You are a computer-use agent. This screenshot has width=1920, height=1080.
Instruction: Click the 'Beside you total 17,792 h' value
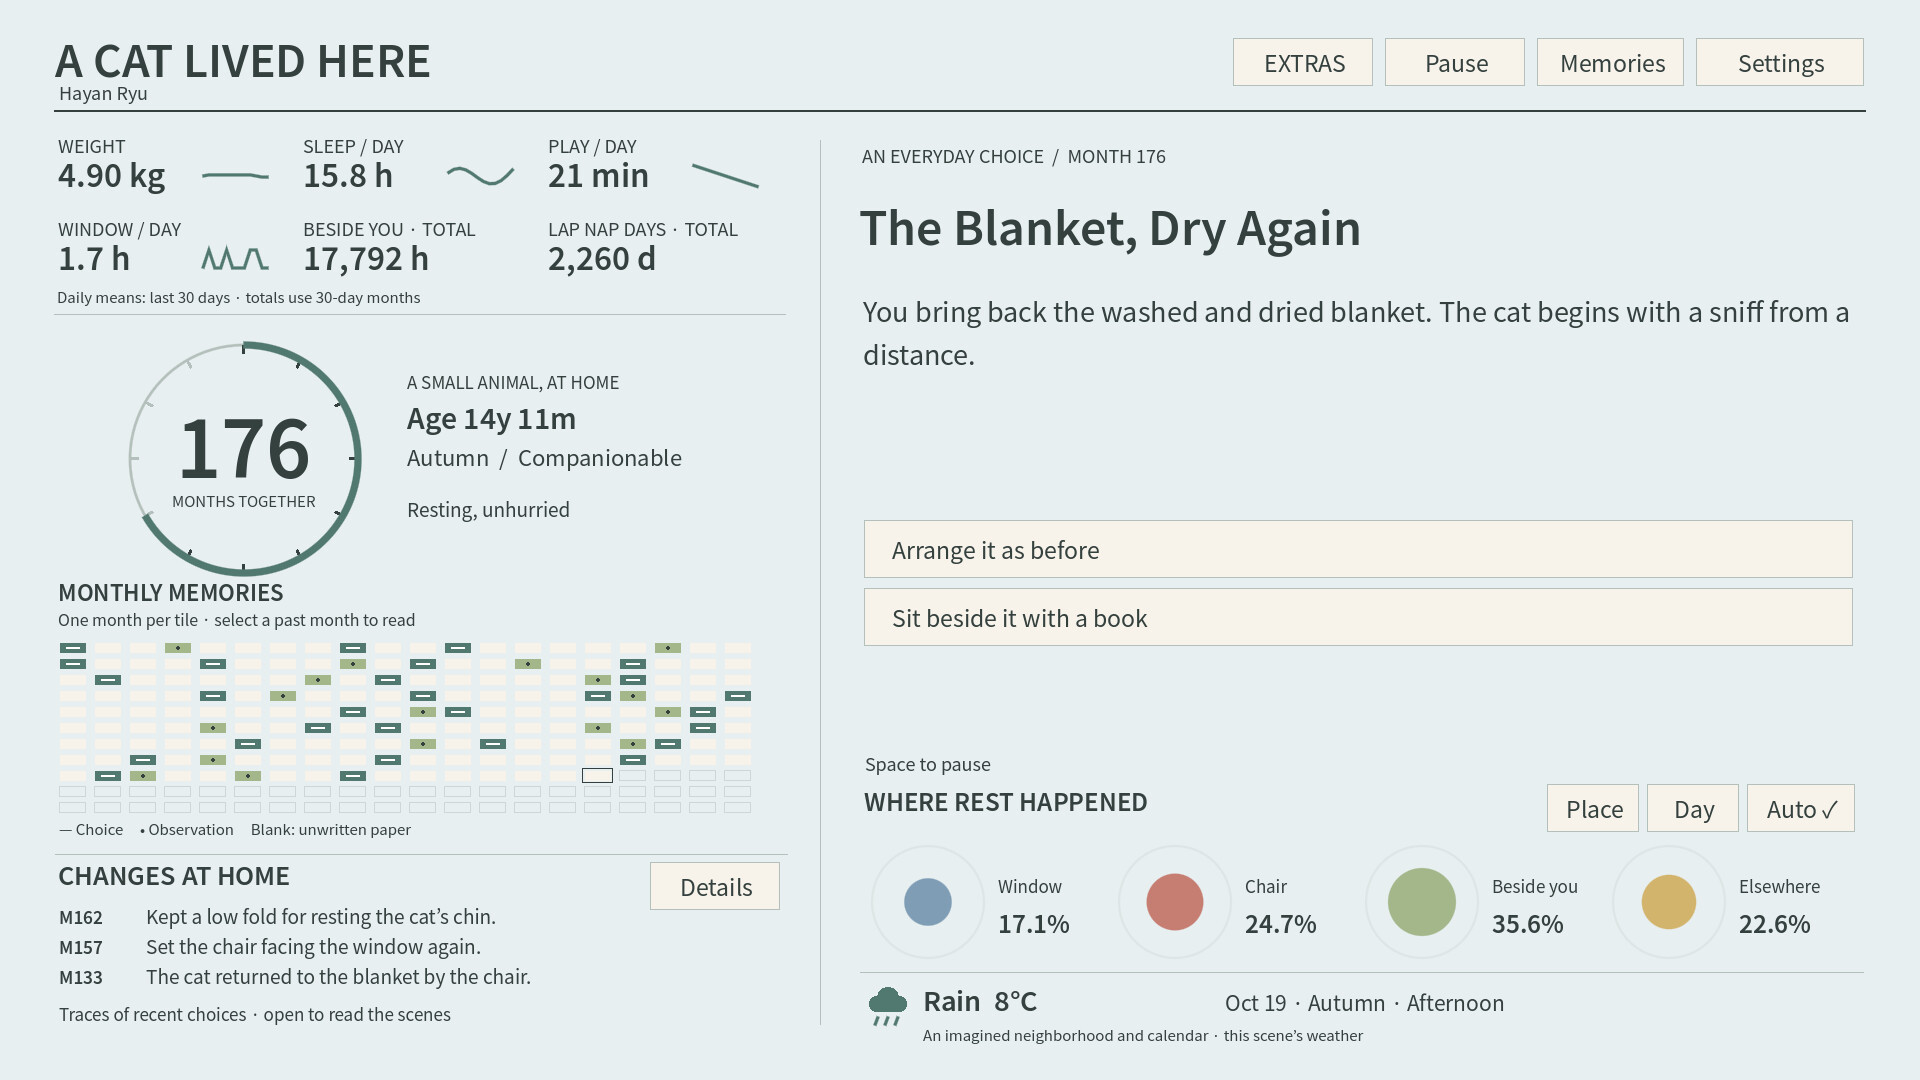click(366, 259)
